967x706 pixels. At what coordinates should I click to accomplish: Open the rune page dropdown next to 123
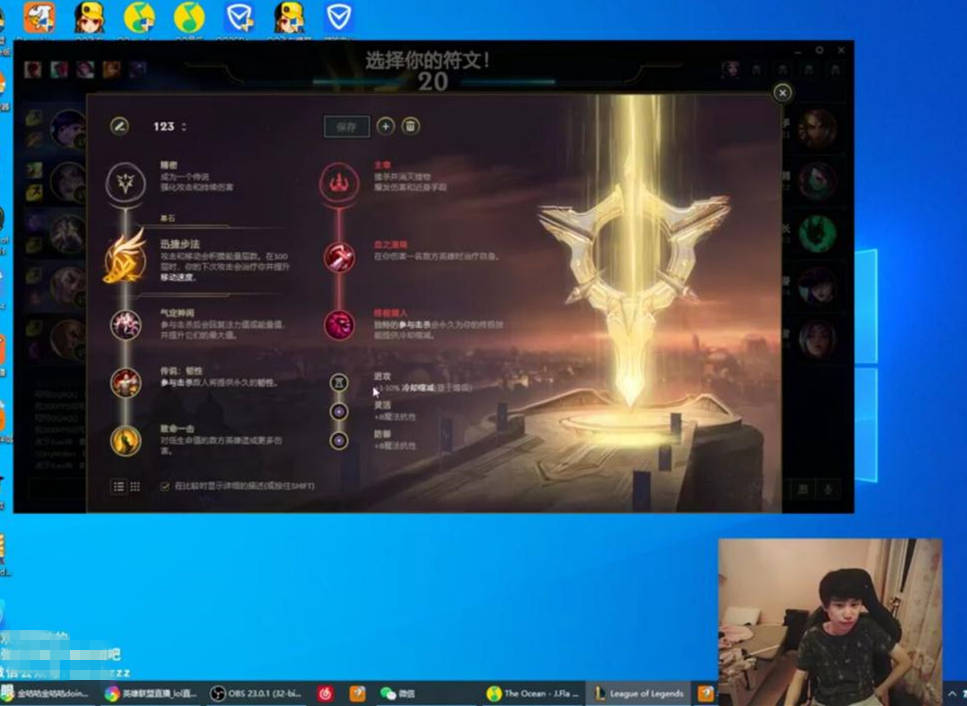pyautogui.click(x=184, y=127)
